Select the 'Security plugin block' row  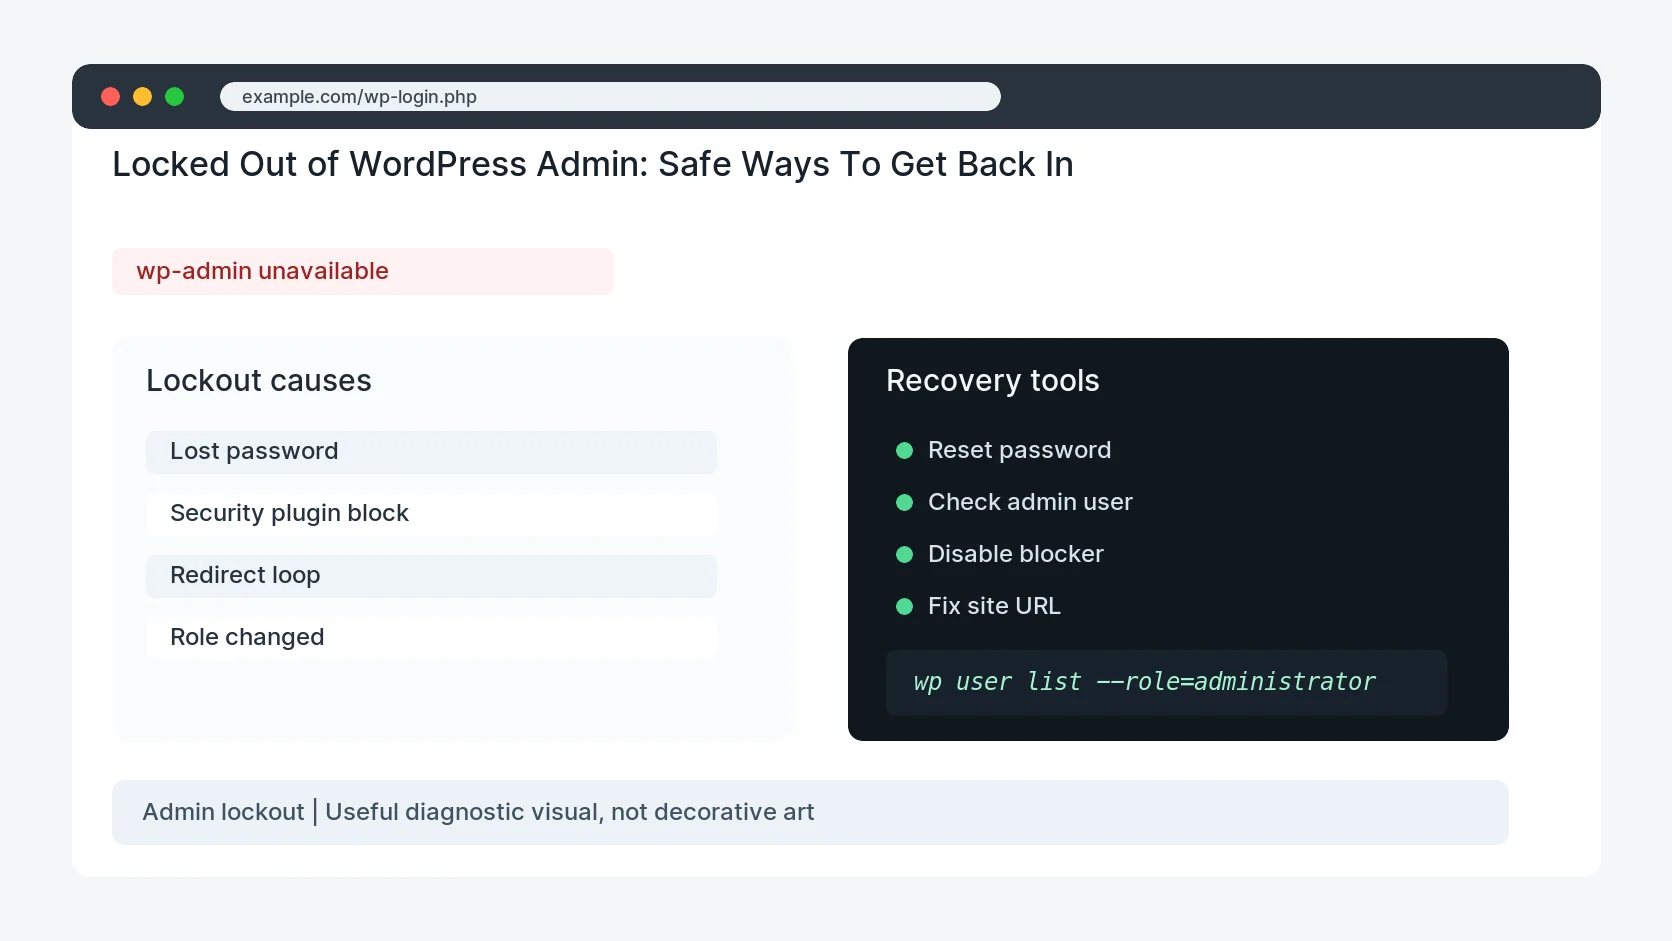click(431, 514)
